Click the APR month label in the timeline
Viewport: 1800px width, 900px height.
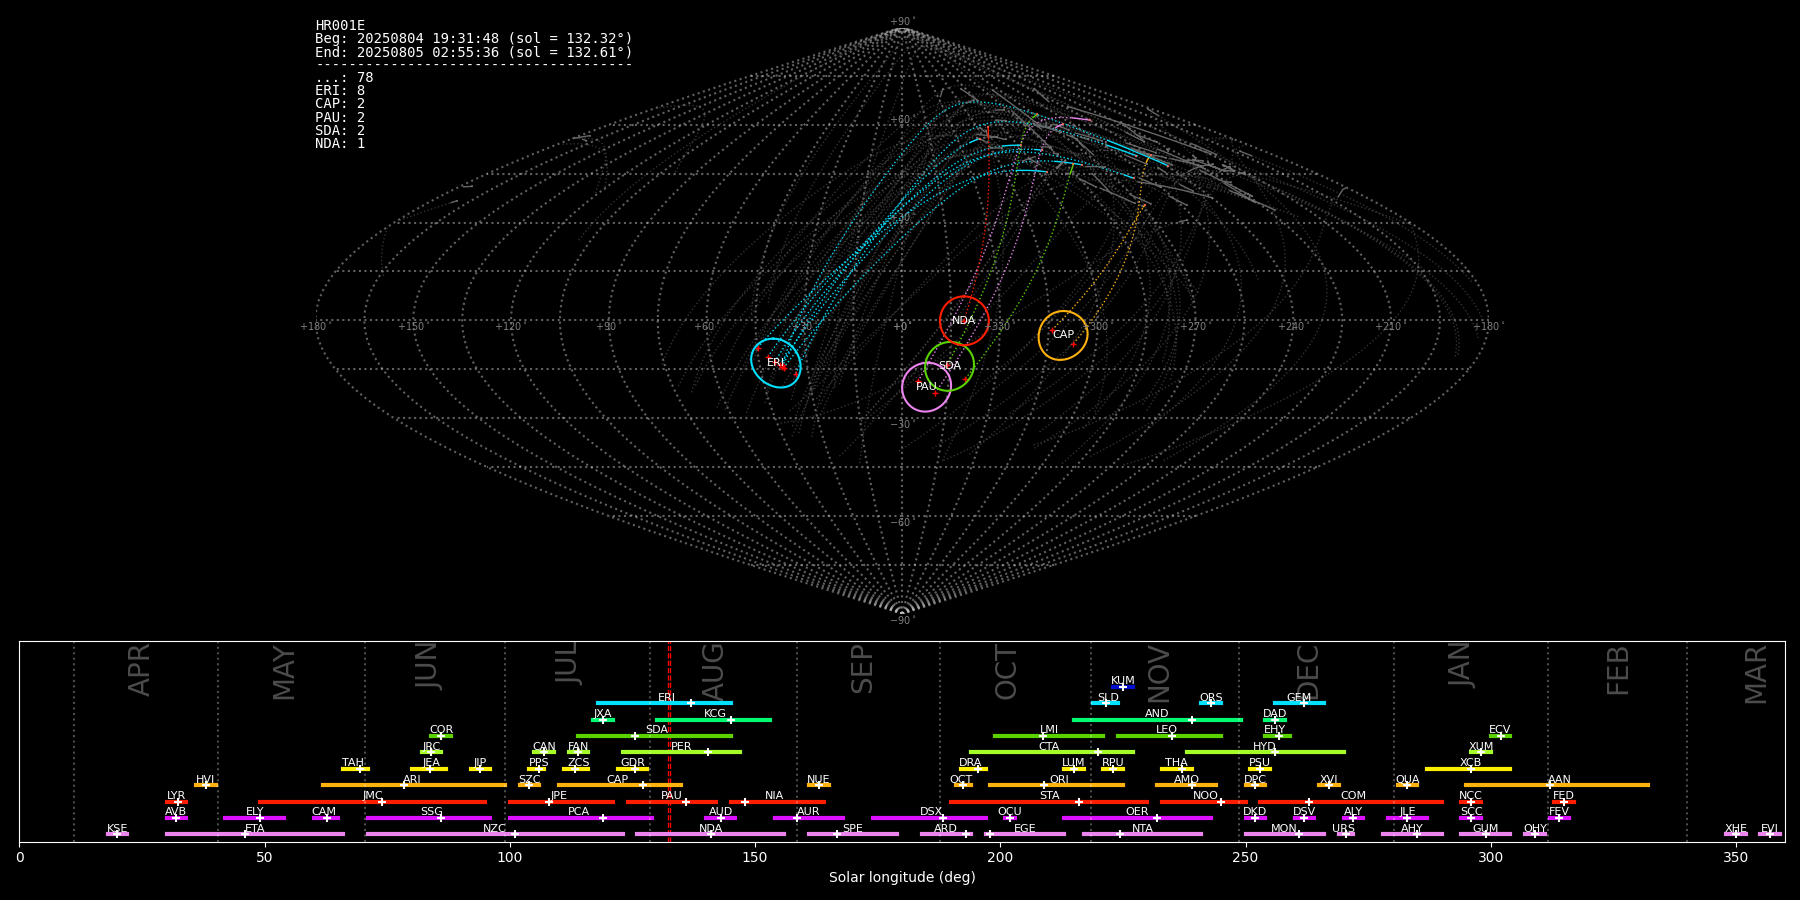point(139,670)
